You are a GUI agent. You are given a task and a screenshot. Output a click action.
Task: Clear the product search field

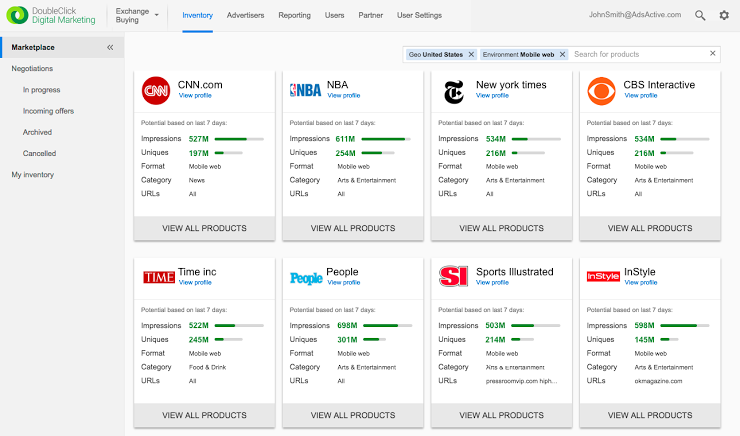[x=713, y=53]
